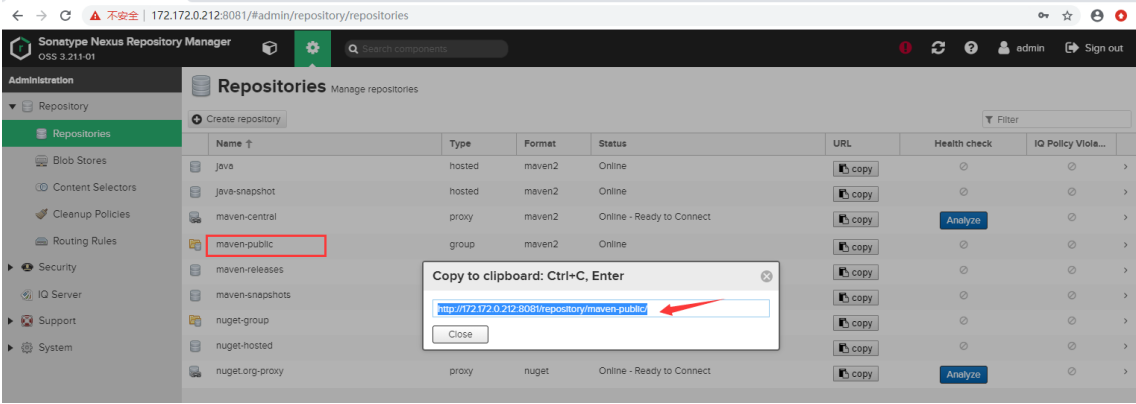Screen dimensions: 1136x404
Task: Reload the browser page
Action: coord(65,15)
